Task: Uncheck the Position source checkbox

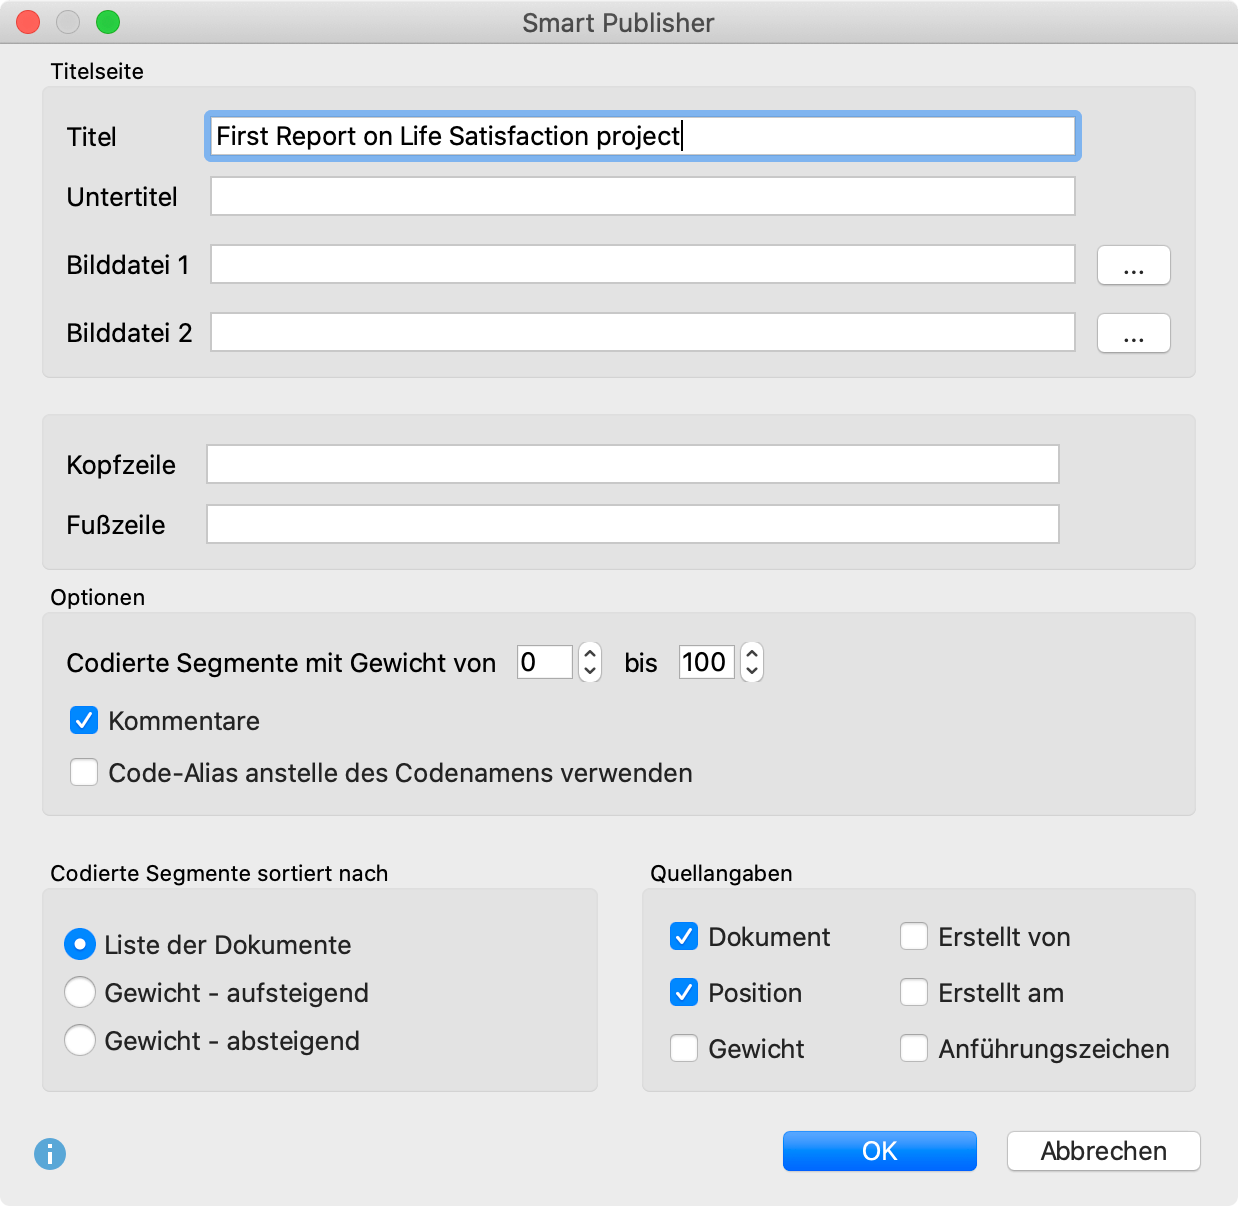Action: [x=684, y=992]
